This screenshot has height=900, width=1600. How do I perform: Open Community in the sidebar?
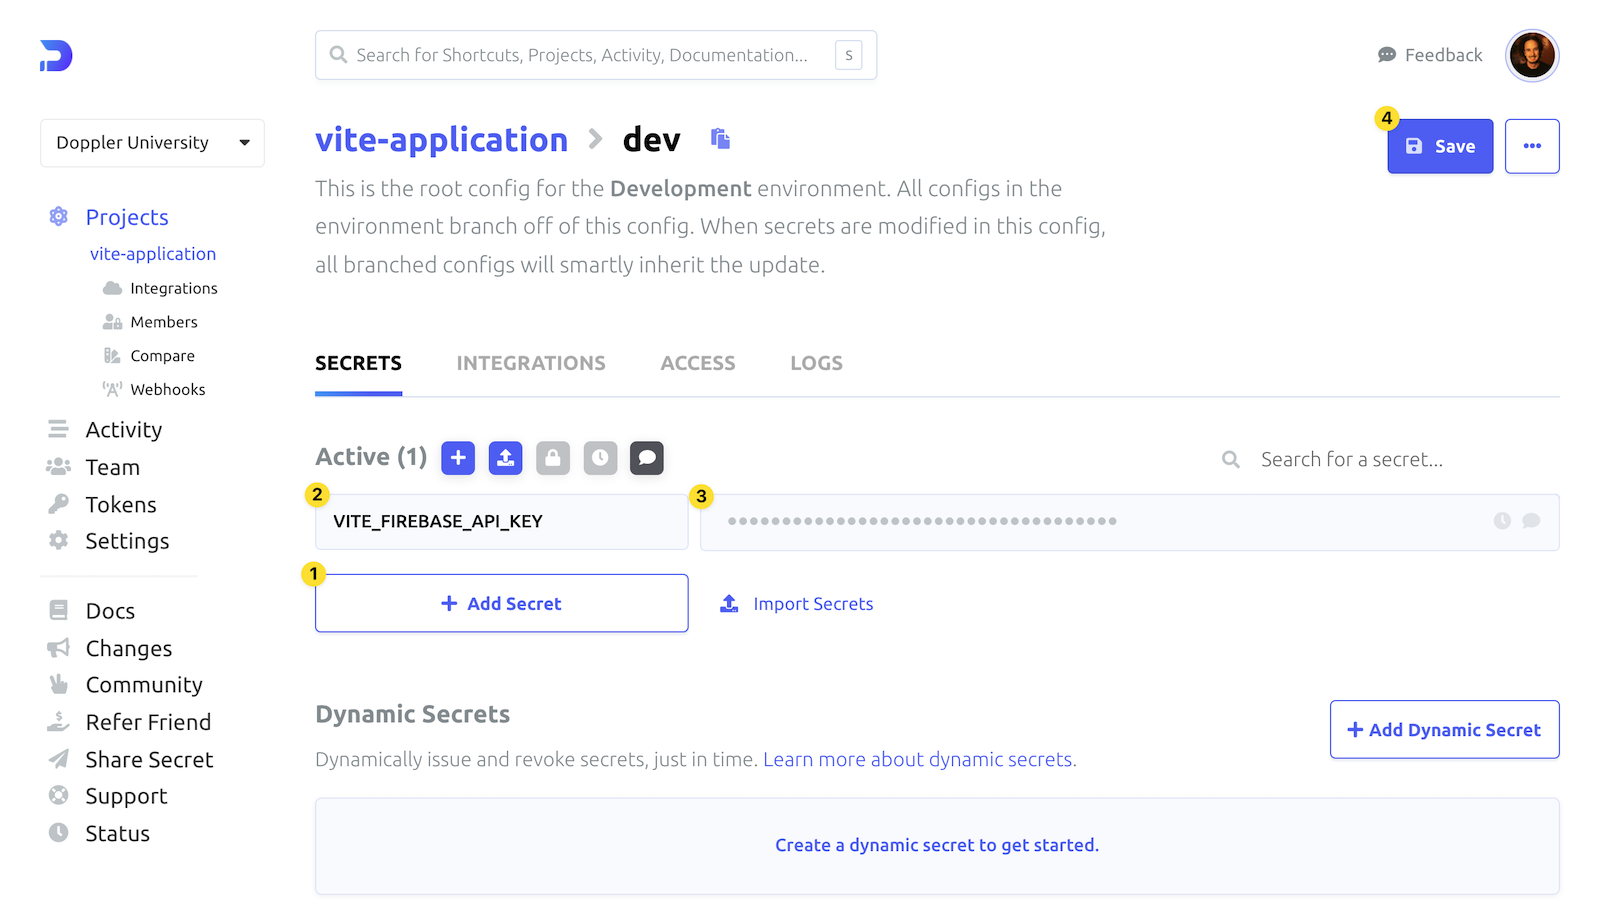[x=144, y=685]
